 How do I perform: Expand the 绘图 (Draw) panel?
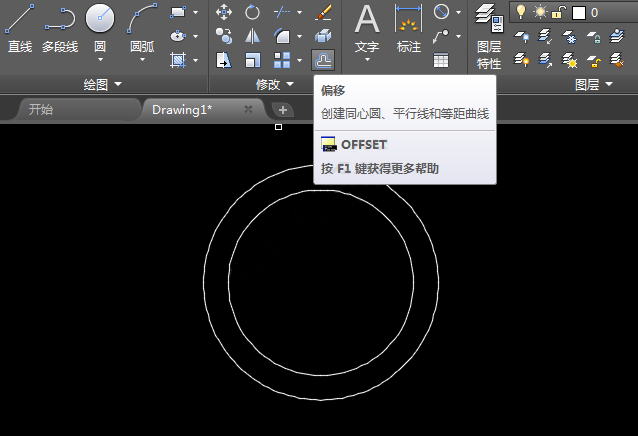pos(103,85)
